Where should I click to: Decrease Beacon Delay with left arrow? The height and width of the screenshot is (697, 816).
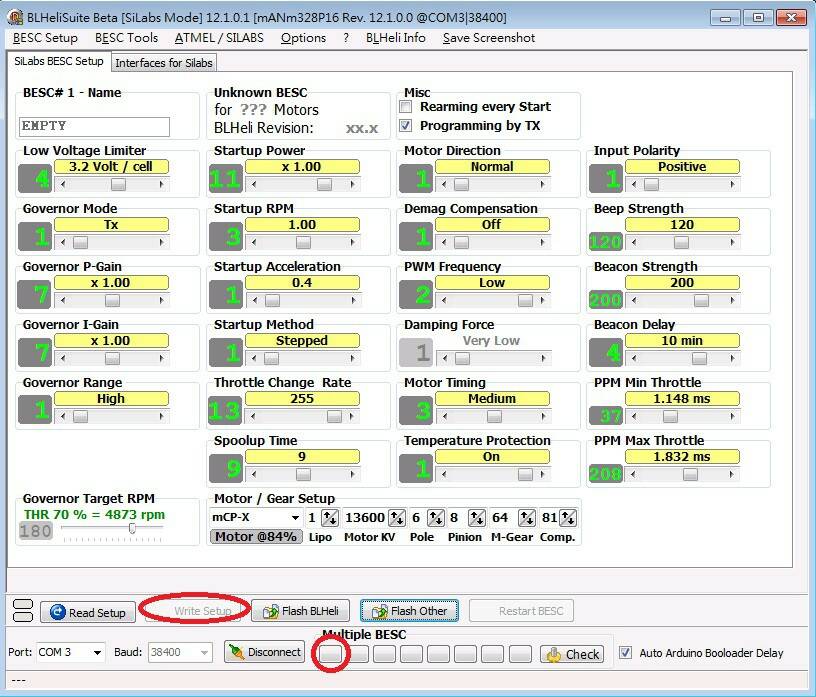tap(634, 359)
